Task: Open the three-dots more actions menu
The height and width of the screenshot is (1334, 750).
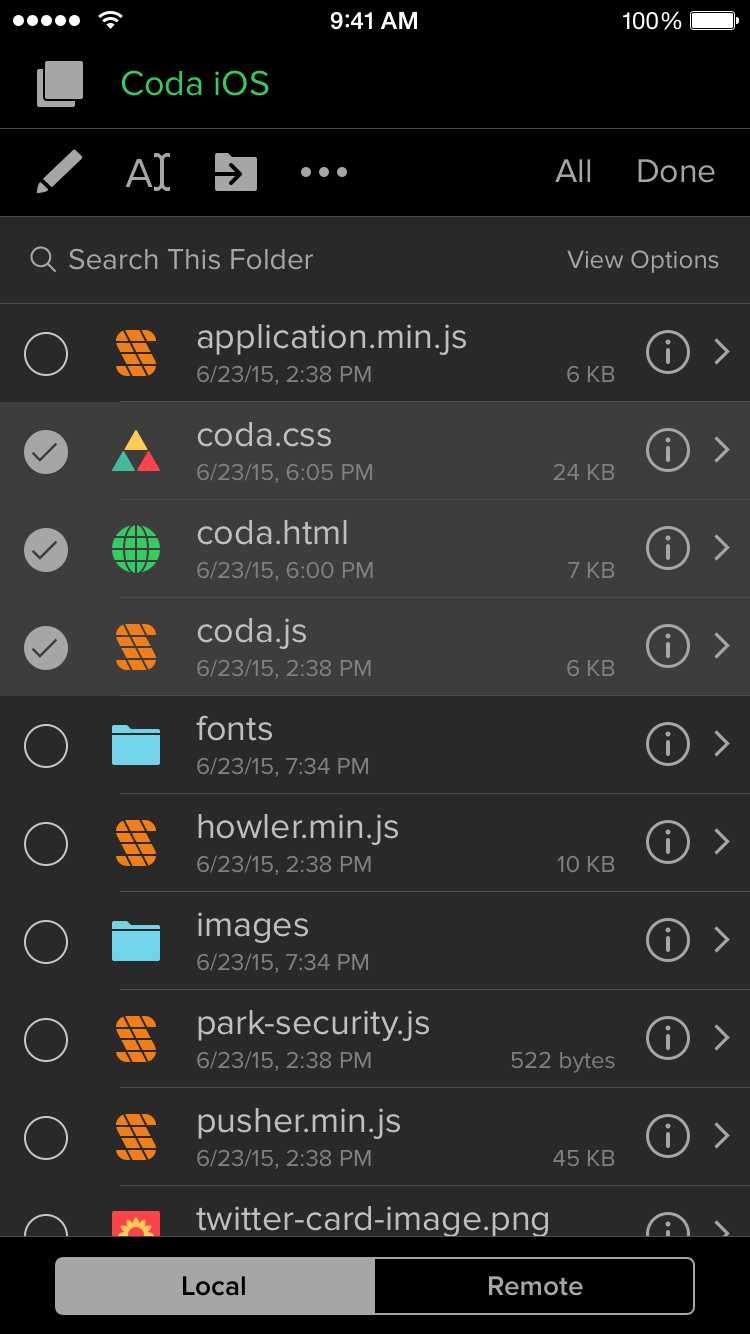Action: [x=324, y=172]
